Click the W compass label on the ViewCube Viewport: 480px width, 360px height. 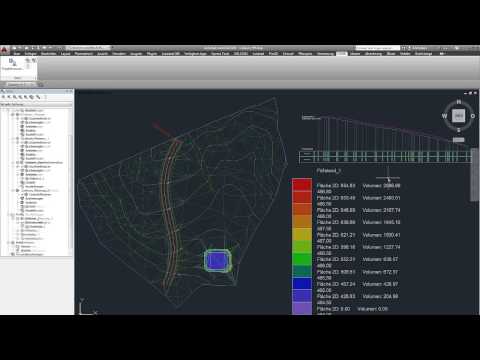coord(444,116)
